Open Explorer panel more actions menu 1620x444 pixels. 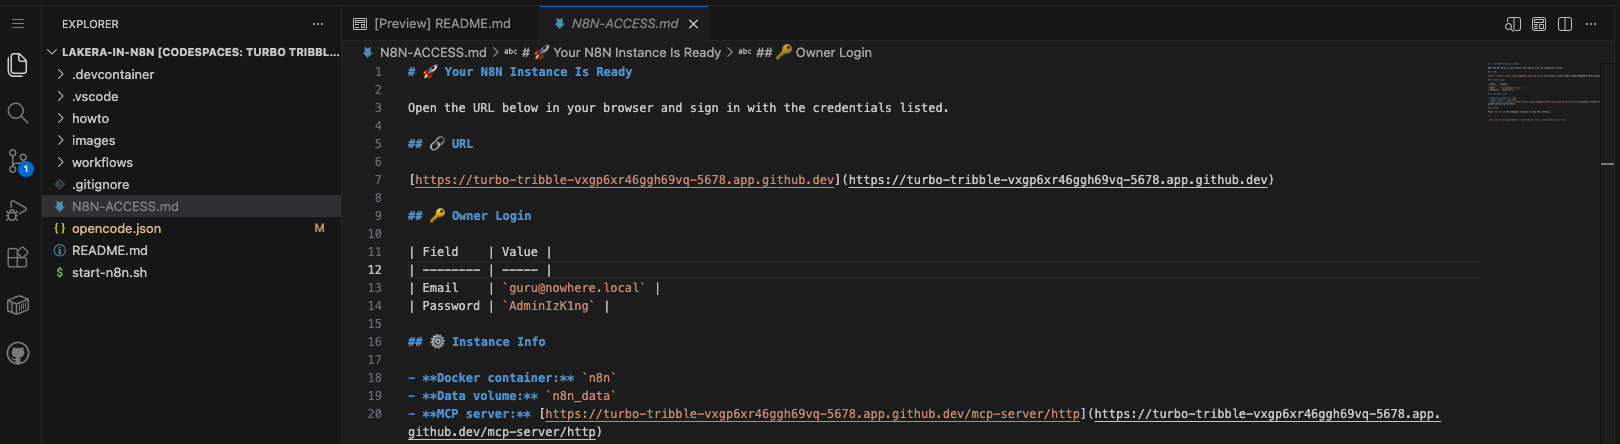pyautogui.click(x=318, y=24)
